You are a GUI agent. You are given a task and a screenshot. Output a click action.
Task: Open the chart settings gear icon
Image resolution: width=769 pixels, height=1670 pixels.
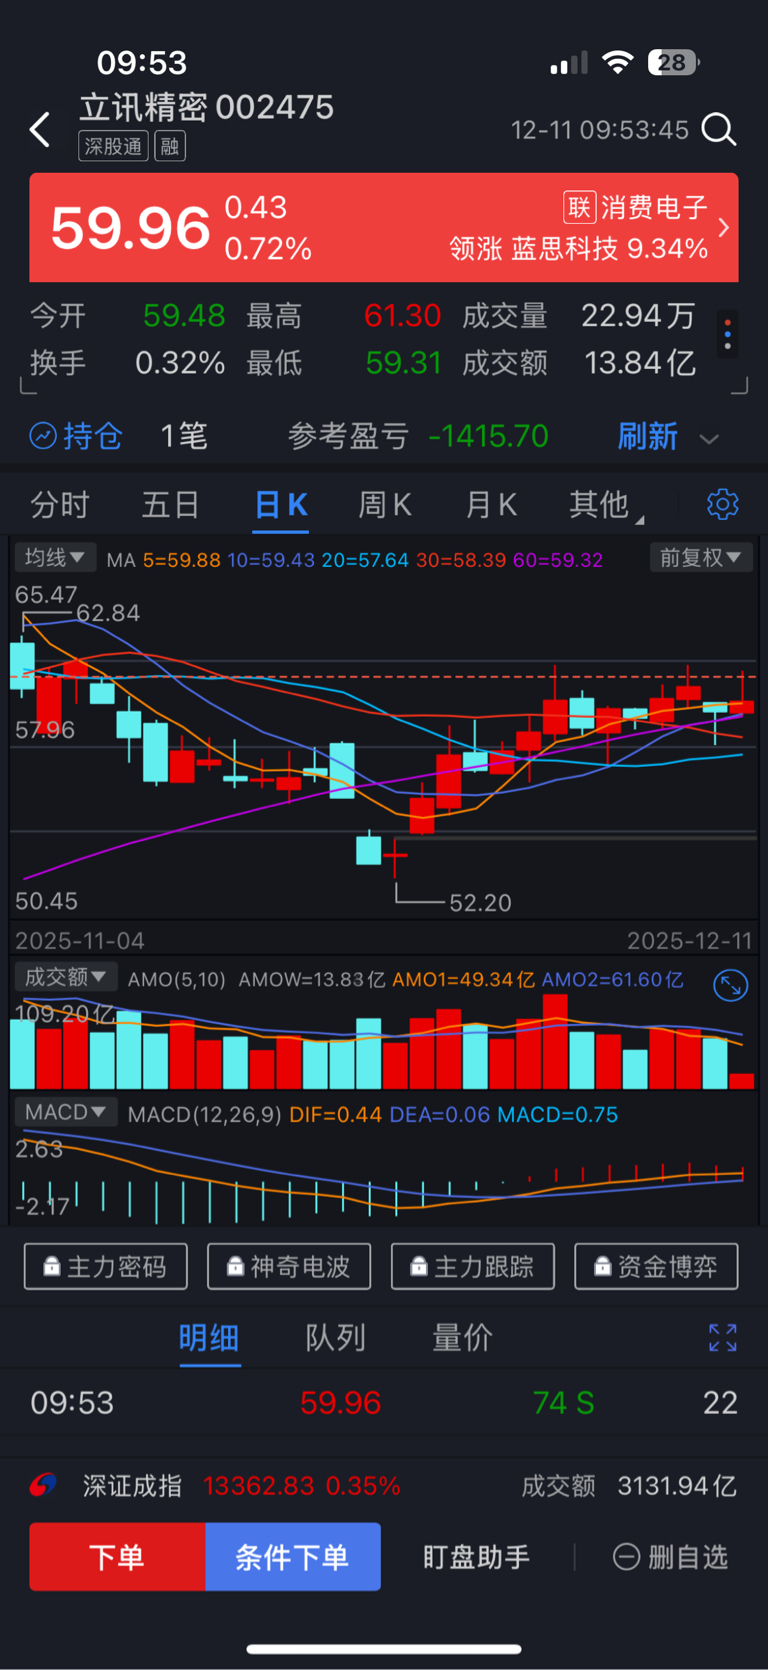tap(722, 504)
